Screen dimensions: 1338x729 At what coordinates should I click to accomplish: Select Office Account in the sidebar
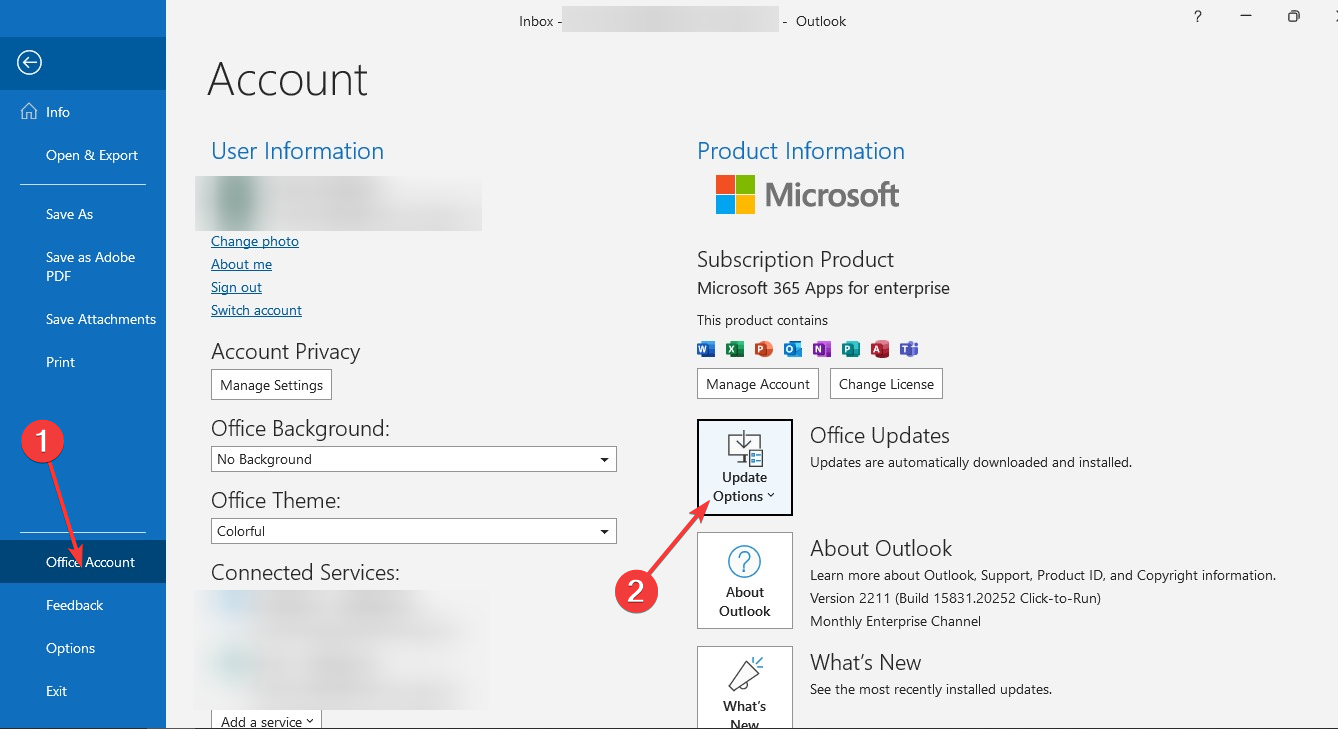pyautogui.click(x=83, y=562)
